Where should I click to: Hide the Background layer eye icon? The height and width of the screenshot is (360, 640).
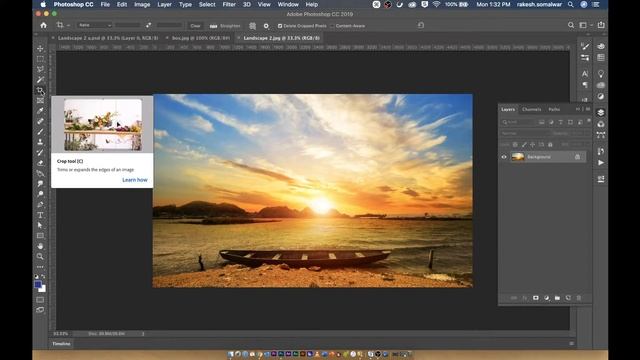tap(504, 157)
